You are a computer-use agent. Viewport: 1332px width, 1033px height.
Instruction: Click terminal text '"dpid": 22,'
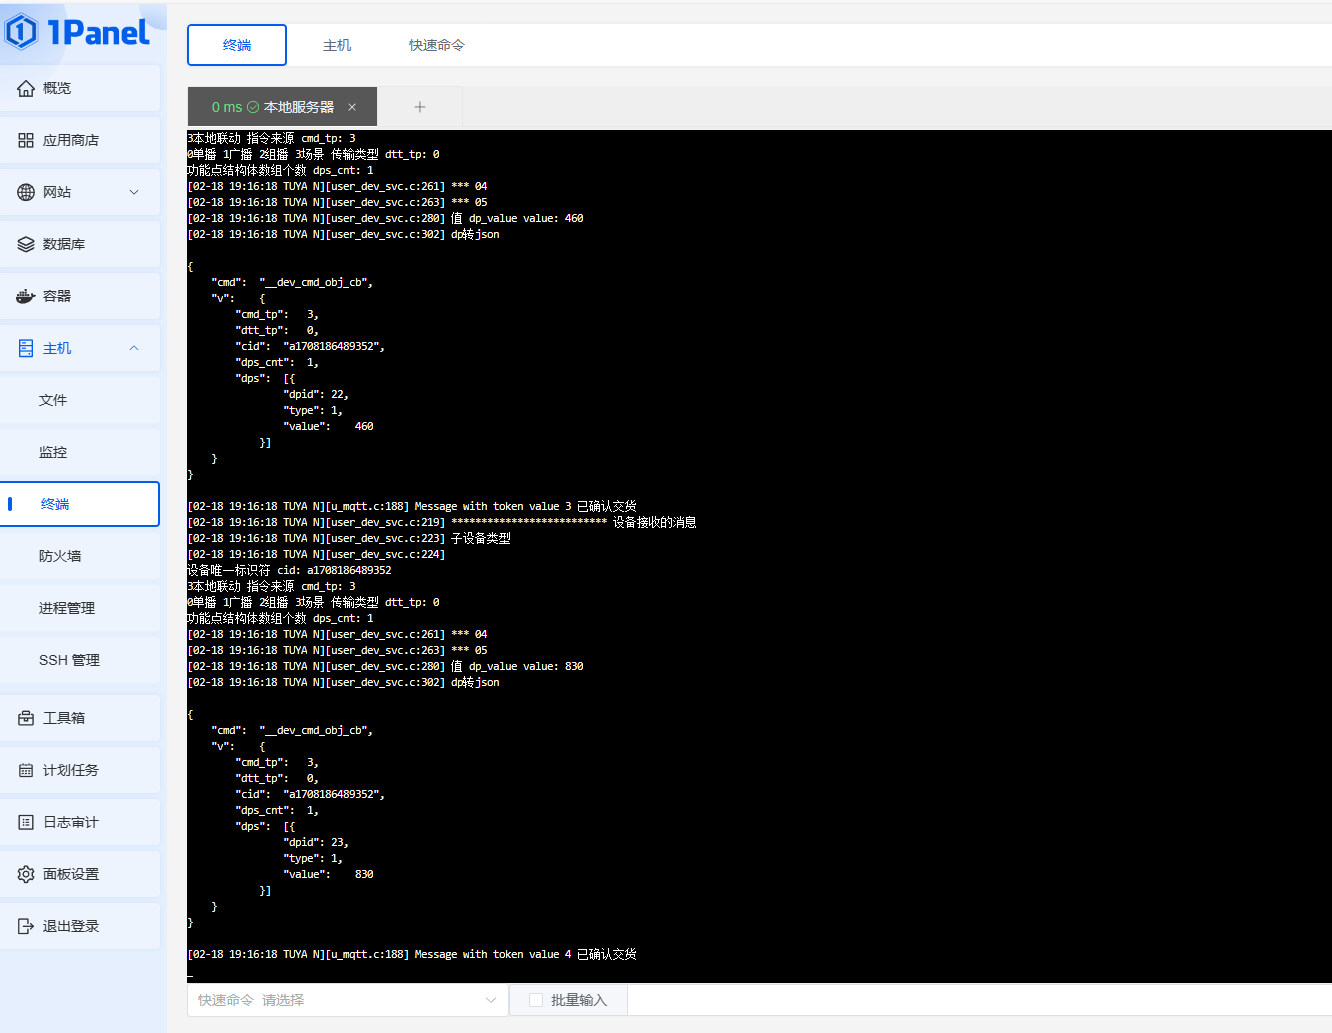coord(316,394)
